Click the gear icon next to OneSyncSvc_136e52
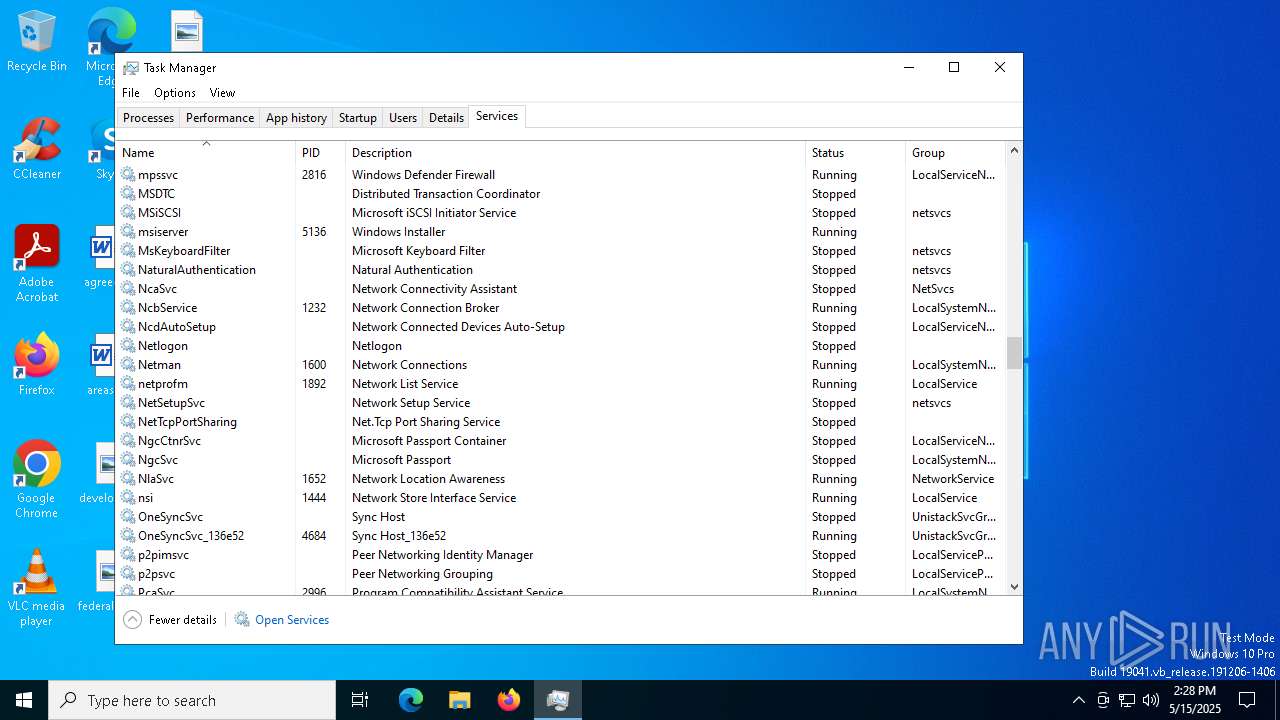 (128, 536)
